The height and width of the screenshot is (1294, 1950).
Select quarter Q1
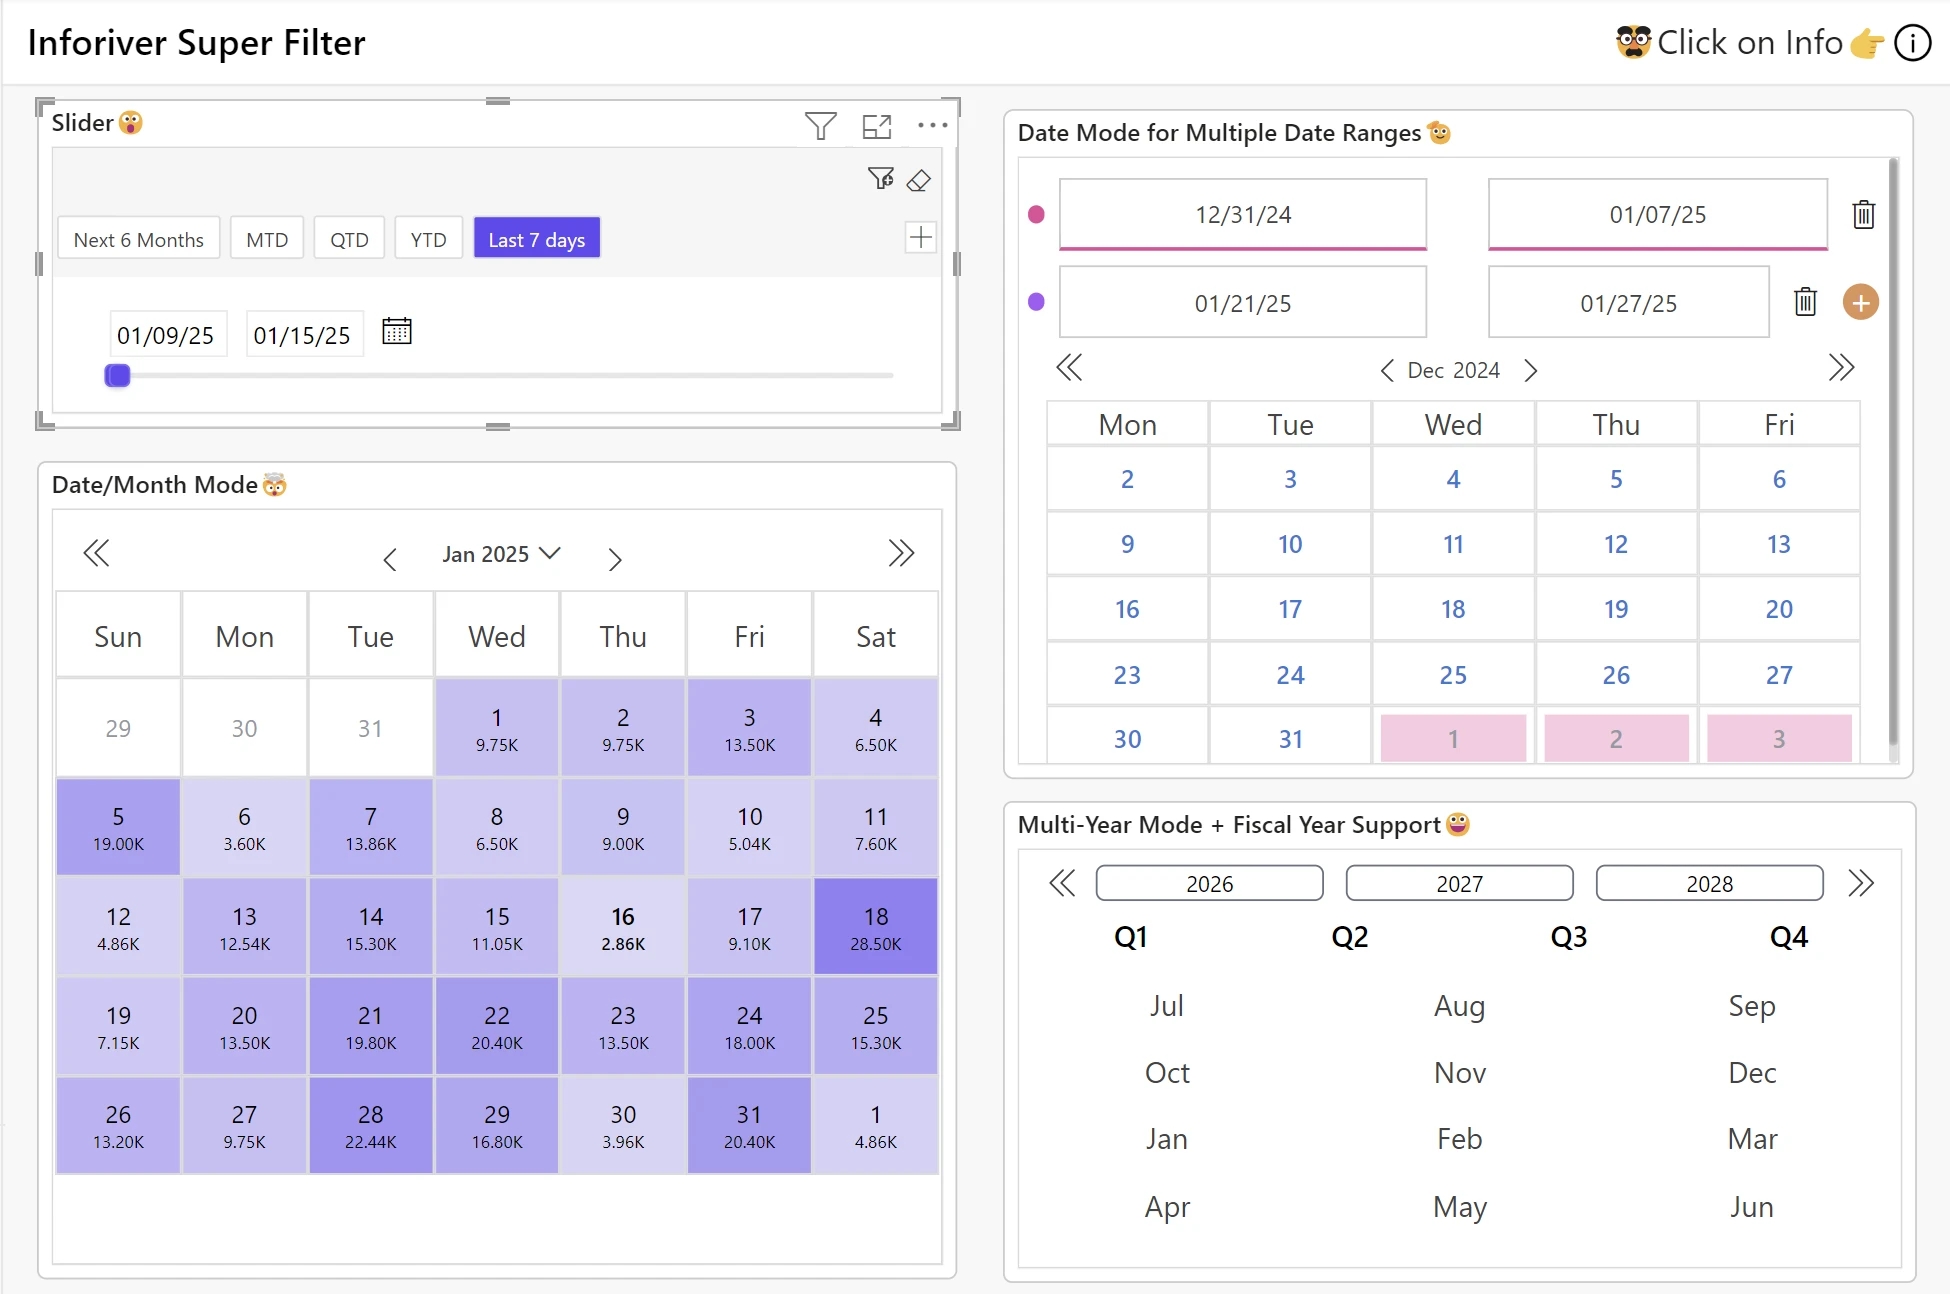click(1131, 937)
